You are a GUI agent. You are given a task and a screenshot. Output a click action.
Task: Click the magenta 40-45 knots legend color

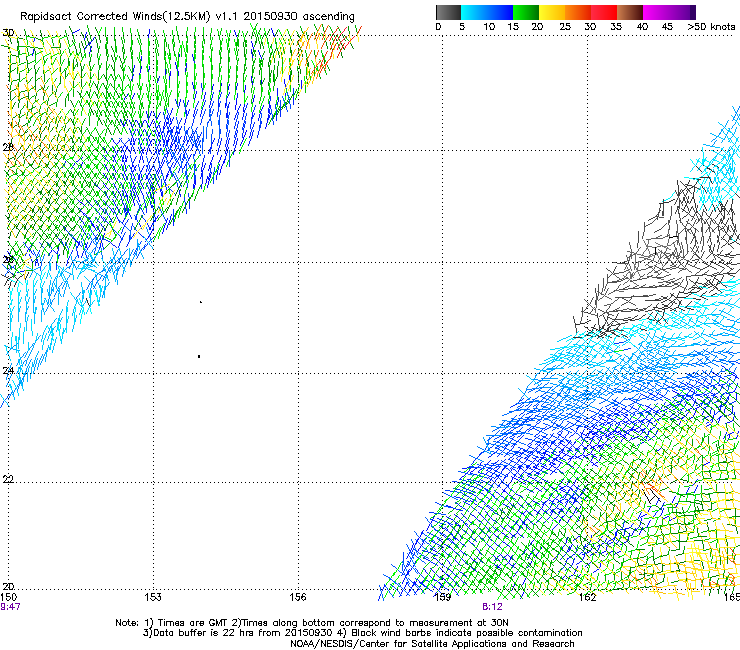pyautogui.click(x=656, y=12)
